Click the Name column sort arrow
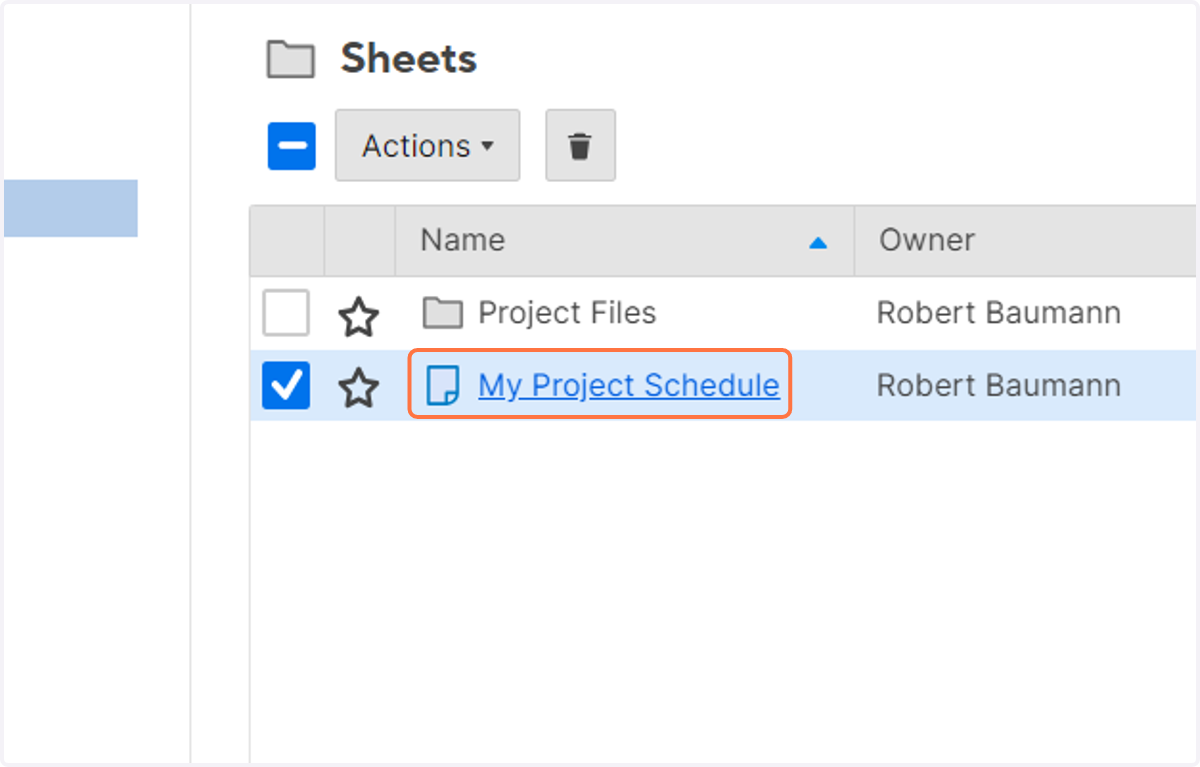This screenshot has width=1200, height=767. 818,242
